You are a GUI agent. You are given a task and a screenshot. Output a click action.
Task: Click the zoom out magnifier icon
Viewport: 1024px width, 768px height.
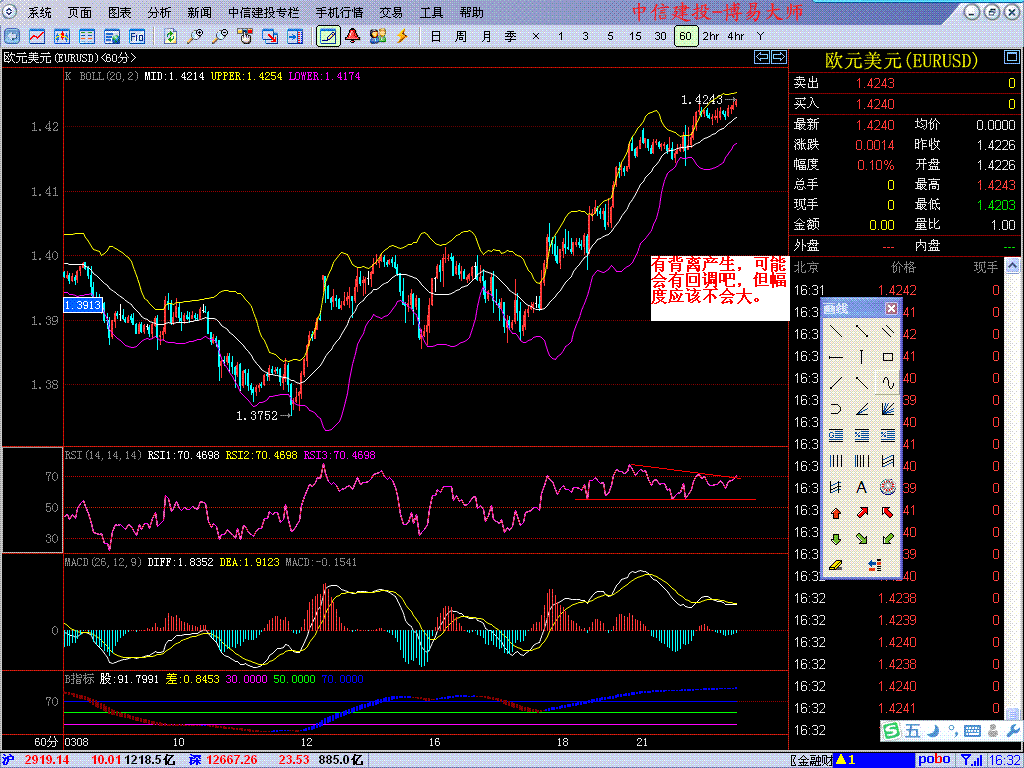pyautogui.click(x=220, y=36)
